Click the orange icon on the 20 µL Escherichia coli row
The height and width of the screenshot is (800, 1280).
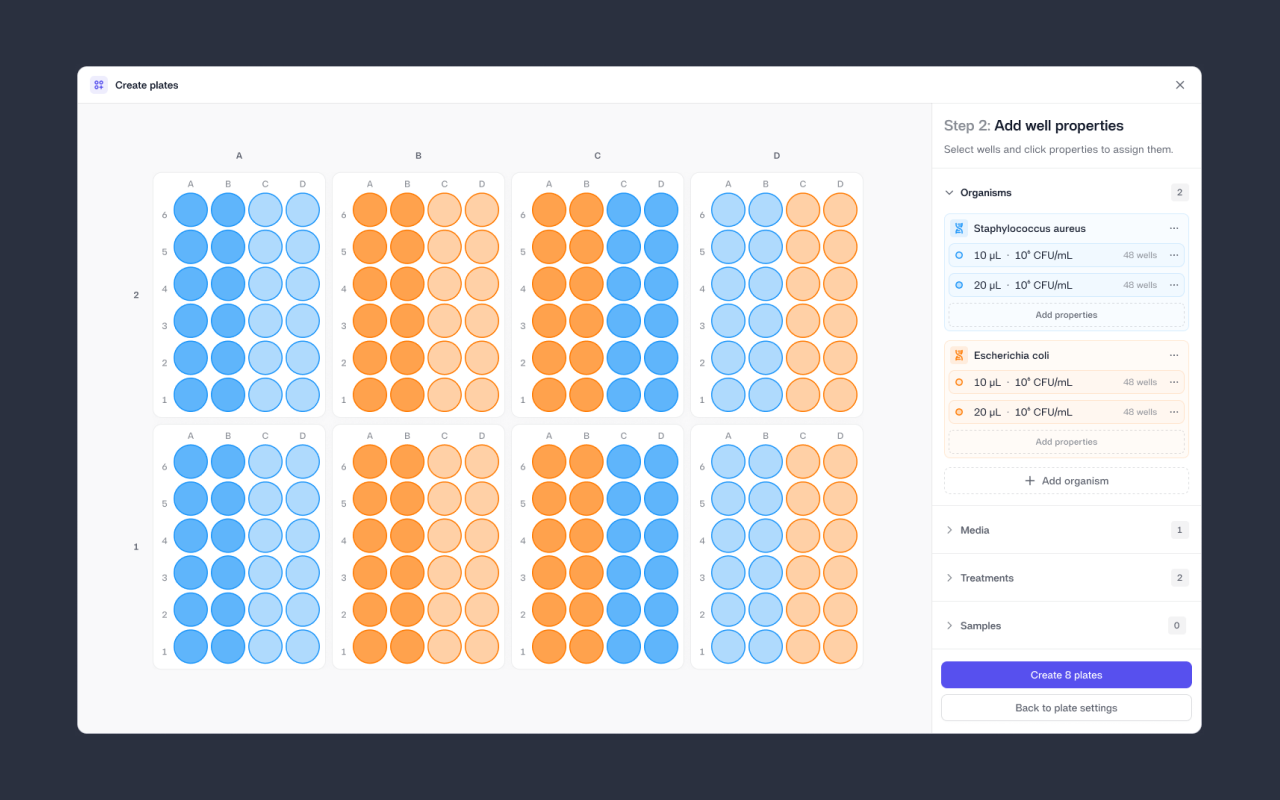(961, 412)
